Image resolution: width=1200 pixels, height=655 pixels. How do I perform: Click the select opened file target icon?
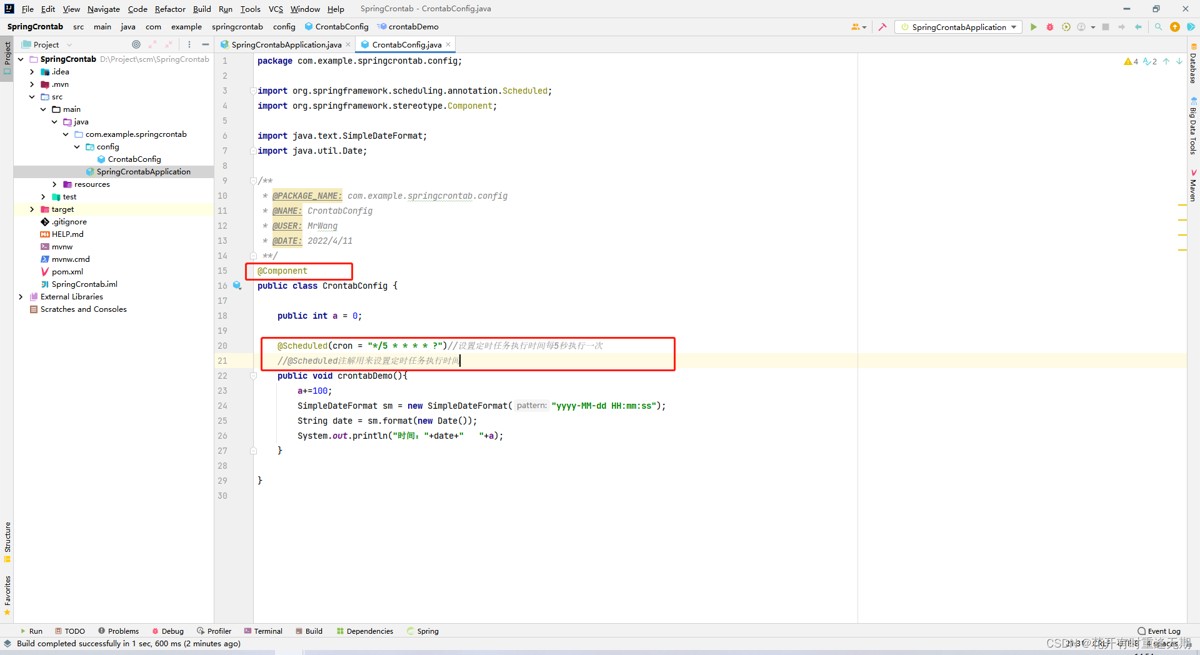point(136,44)
